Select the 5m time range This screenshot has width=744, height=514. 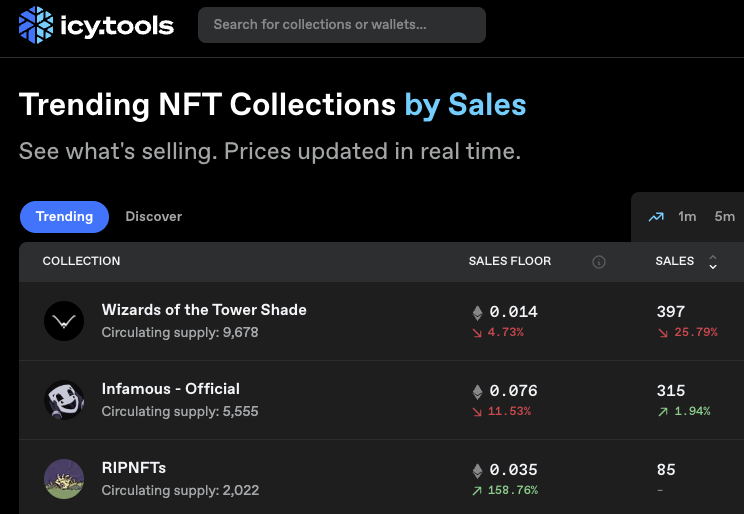[724, 217]
